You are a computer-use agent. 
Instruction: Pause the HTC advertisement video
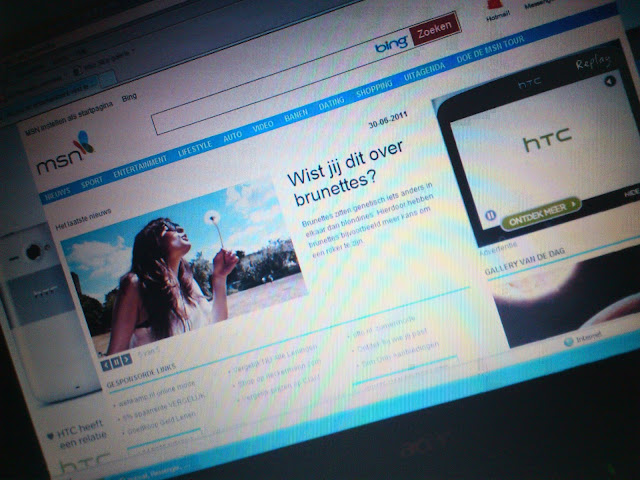[x=490, y=215]
